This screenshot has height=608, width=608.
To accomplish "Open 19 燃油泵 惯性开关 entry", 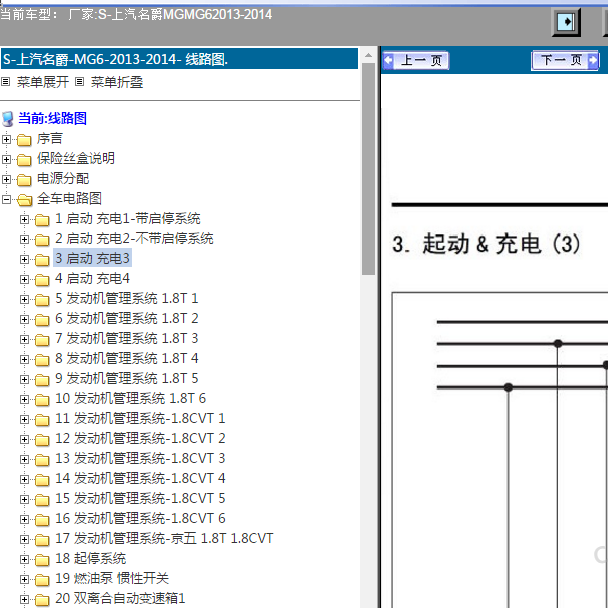I will pyautogui.click(x=112, y=579).
